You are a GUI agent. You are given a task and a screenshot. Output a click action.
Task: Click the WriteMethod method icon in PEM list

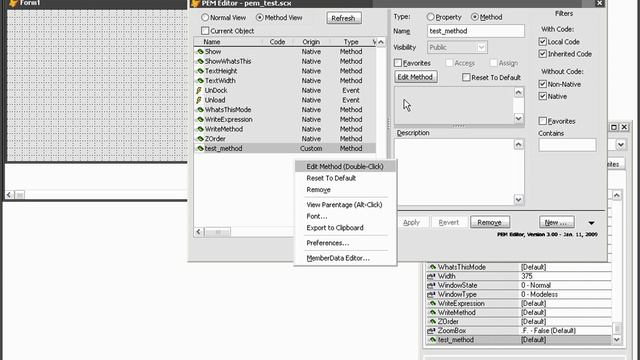[200, 129]
